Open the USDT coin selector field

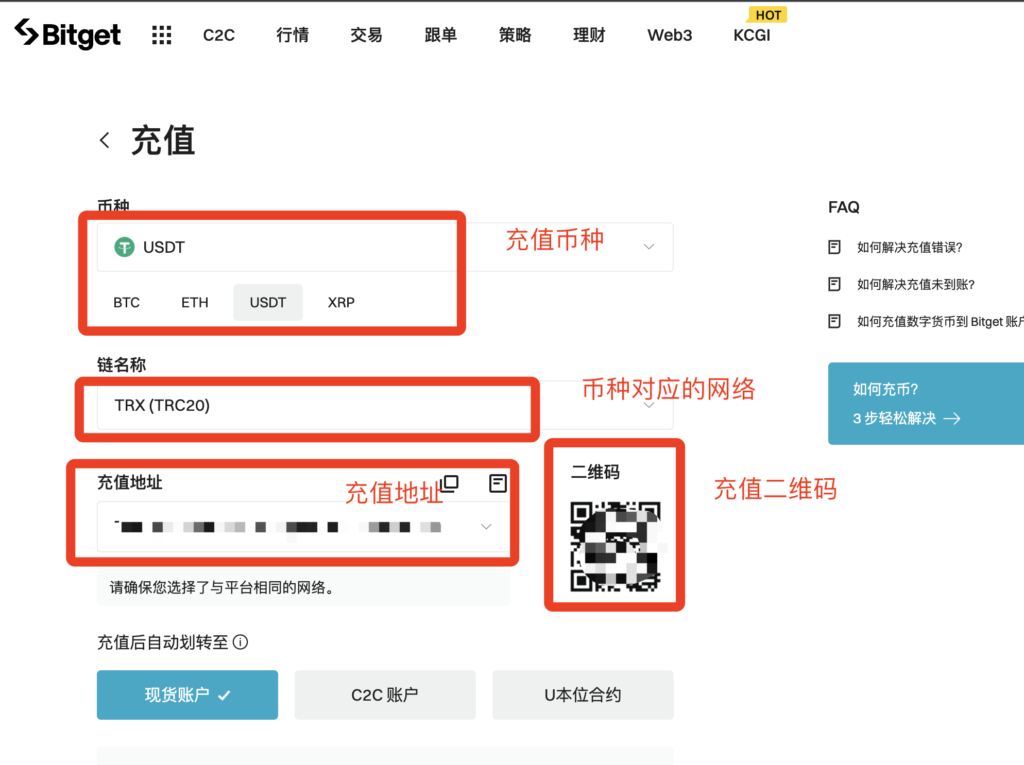pos(385,247)
